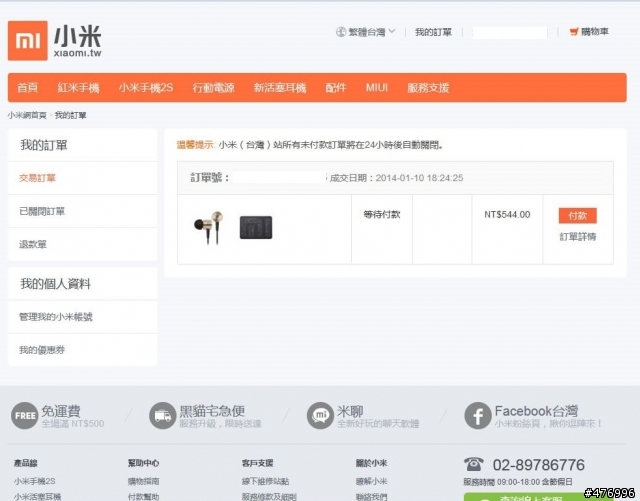Click the earphone product thumbnail
The height and width of the screenshot is (501, 640).
tap(209, 227)
